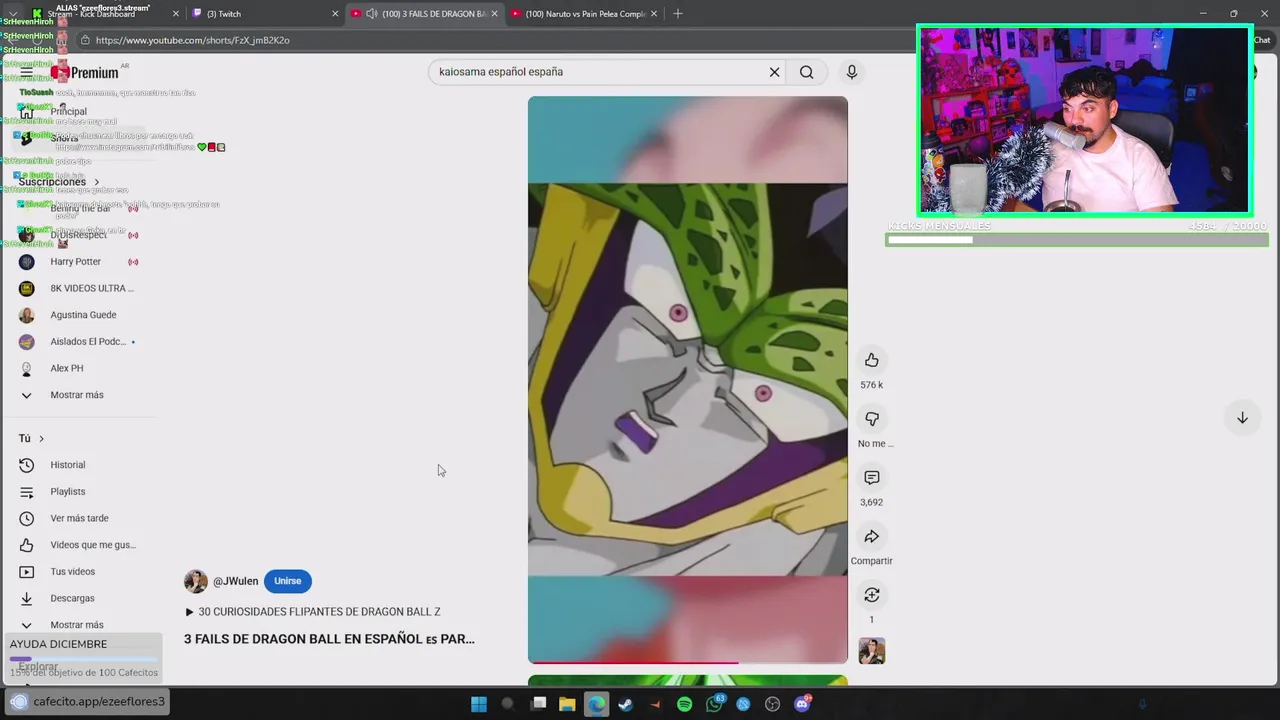
Task: Open Steam from the taskbar
Action: click(x=626, y=704)
